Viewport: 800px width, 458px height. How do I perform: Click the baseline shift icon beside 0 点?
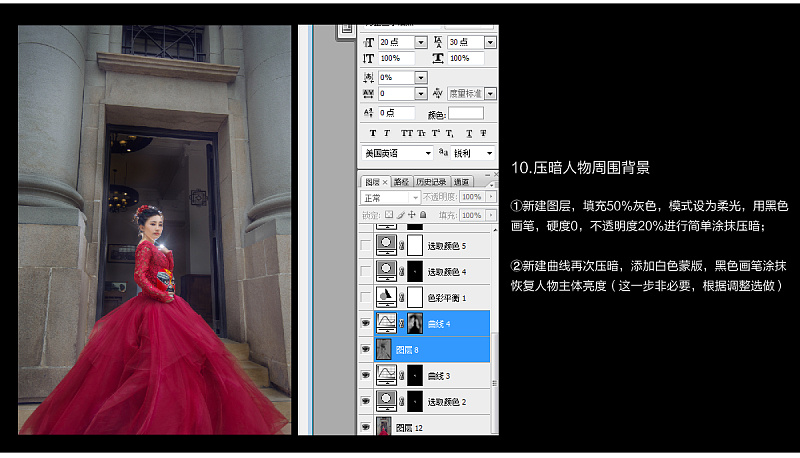tap(368, 113)
